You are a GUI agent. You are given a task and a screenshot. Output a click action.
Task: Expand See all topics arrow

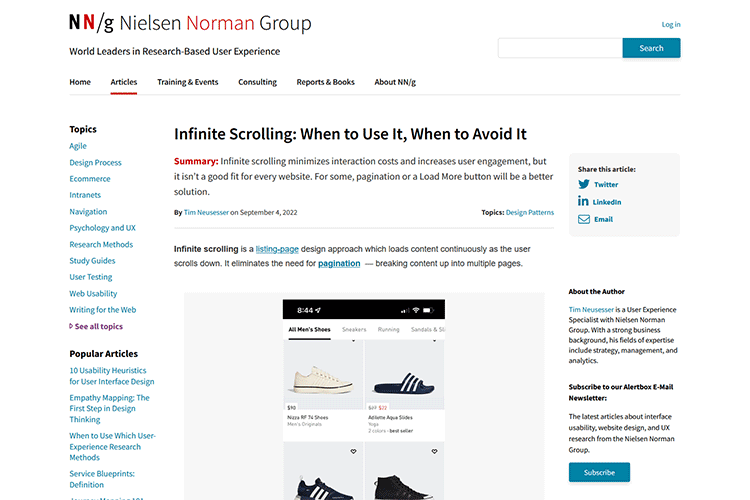(72, 326)
